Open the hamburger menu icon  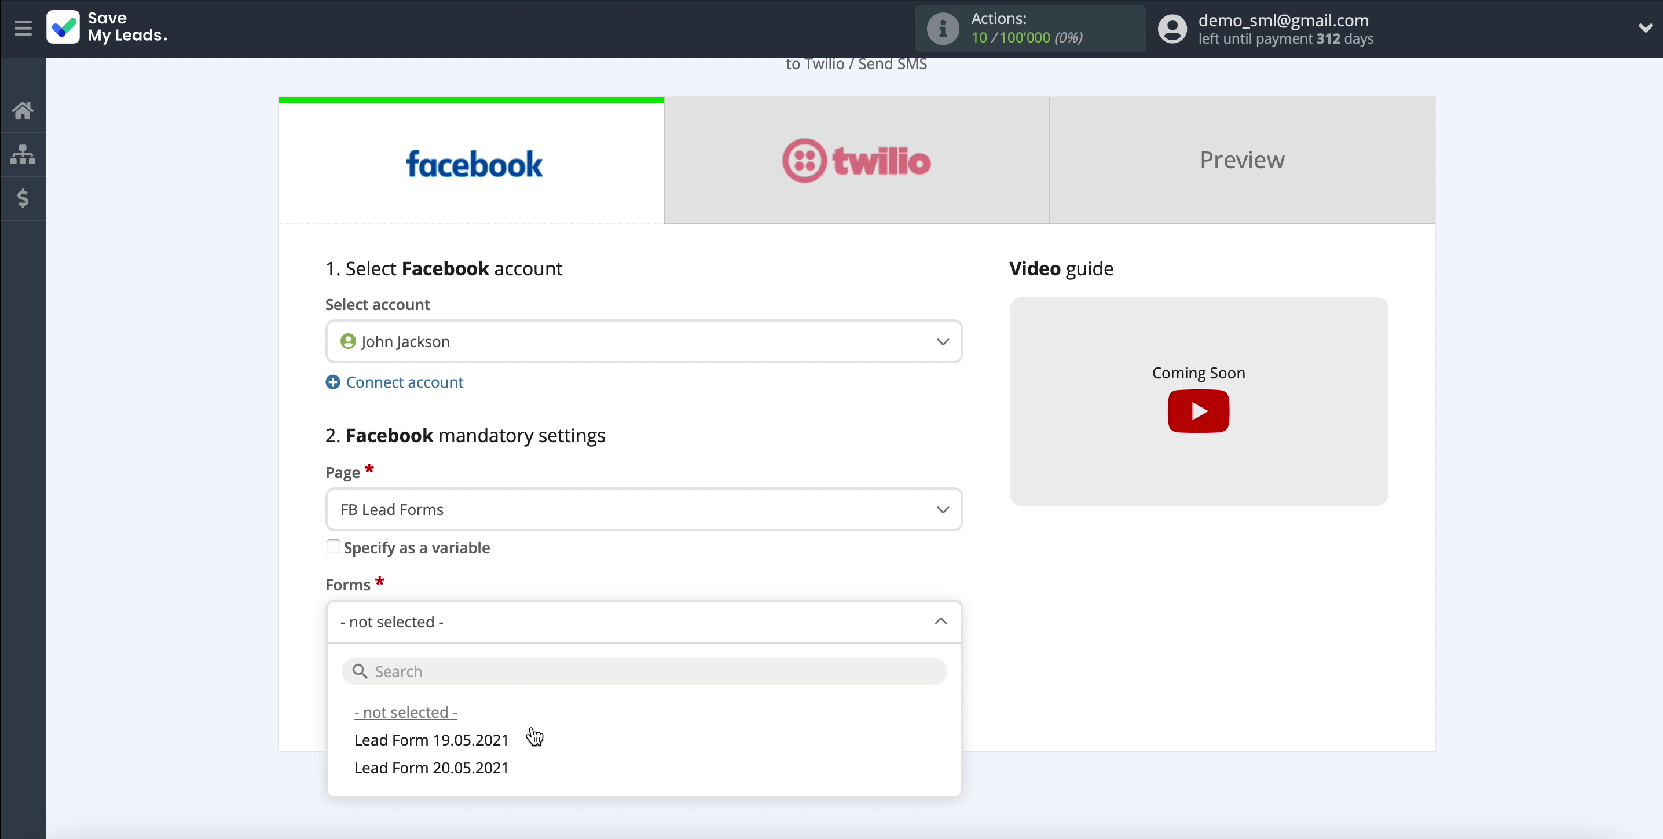(x=23, y=28)
